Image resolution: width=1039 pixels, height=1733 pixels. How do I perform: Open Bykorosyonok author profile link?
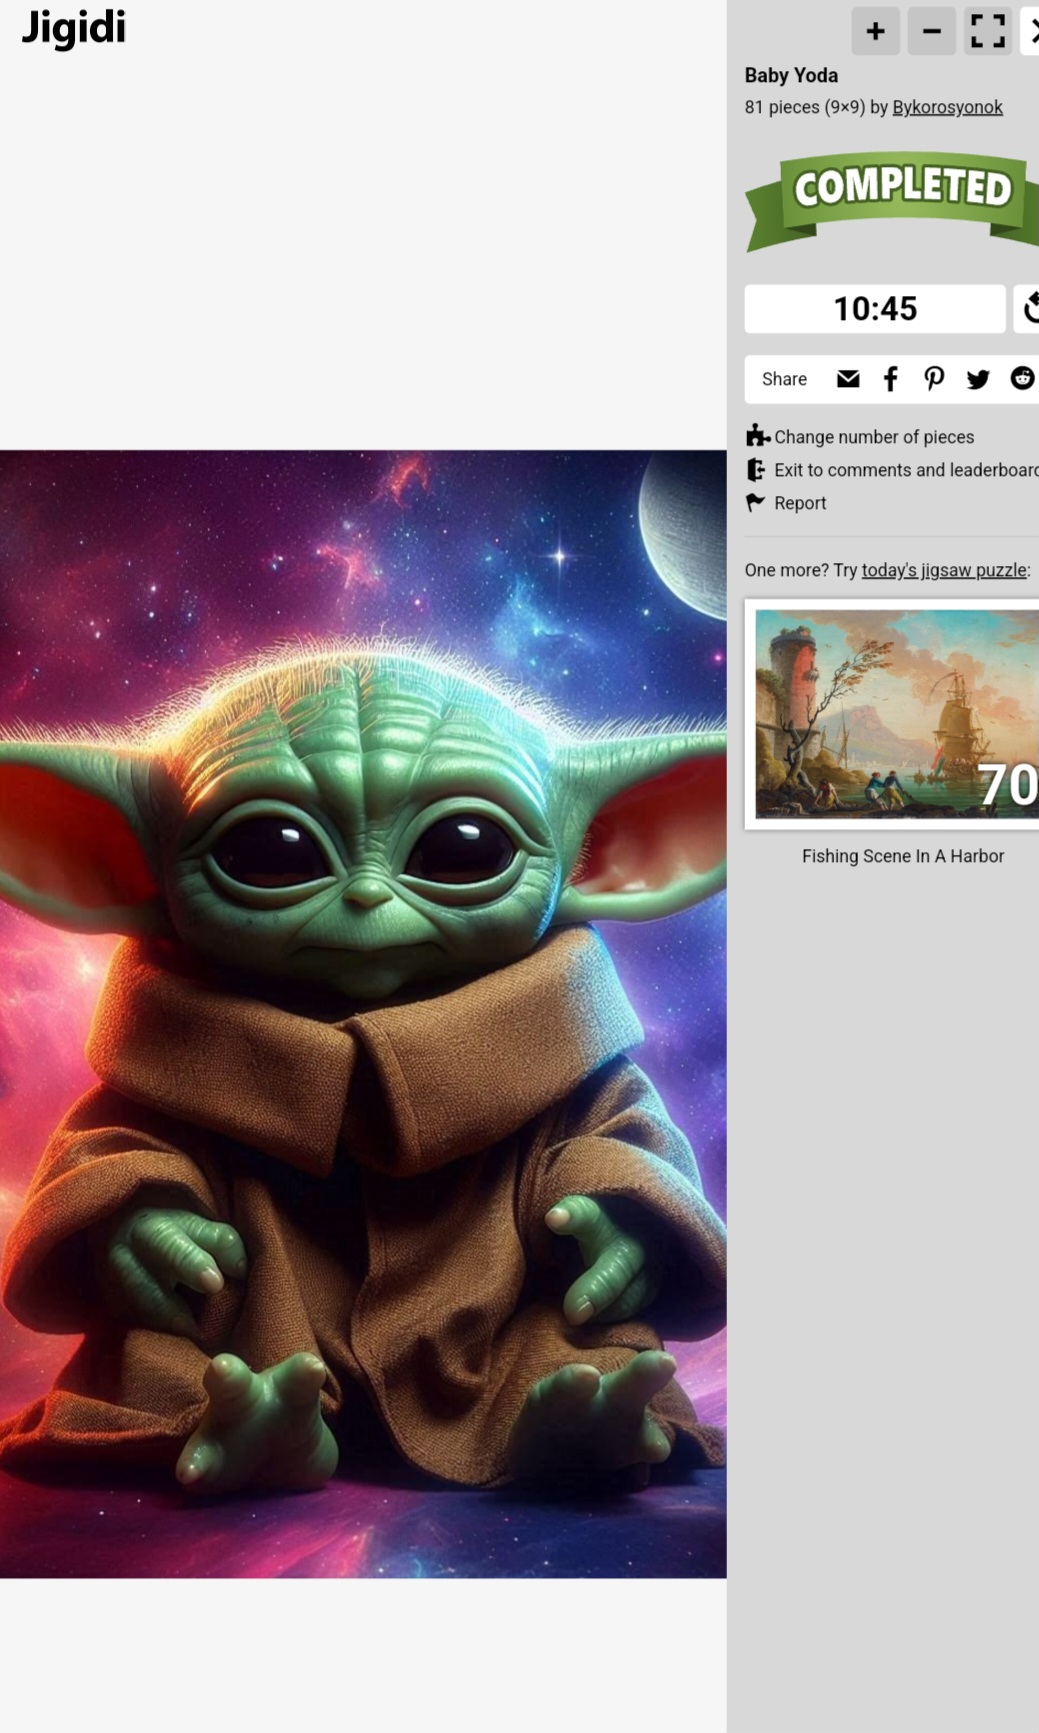[x=947, y=107]
